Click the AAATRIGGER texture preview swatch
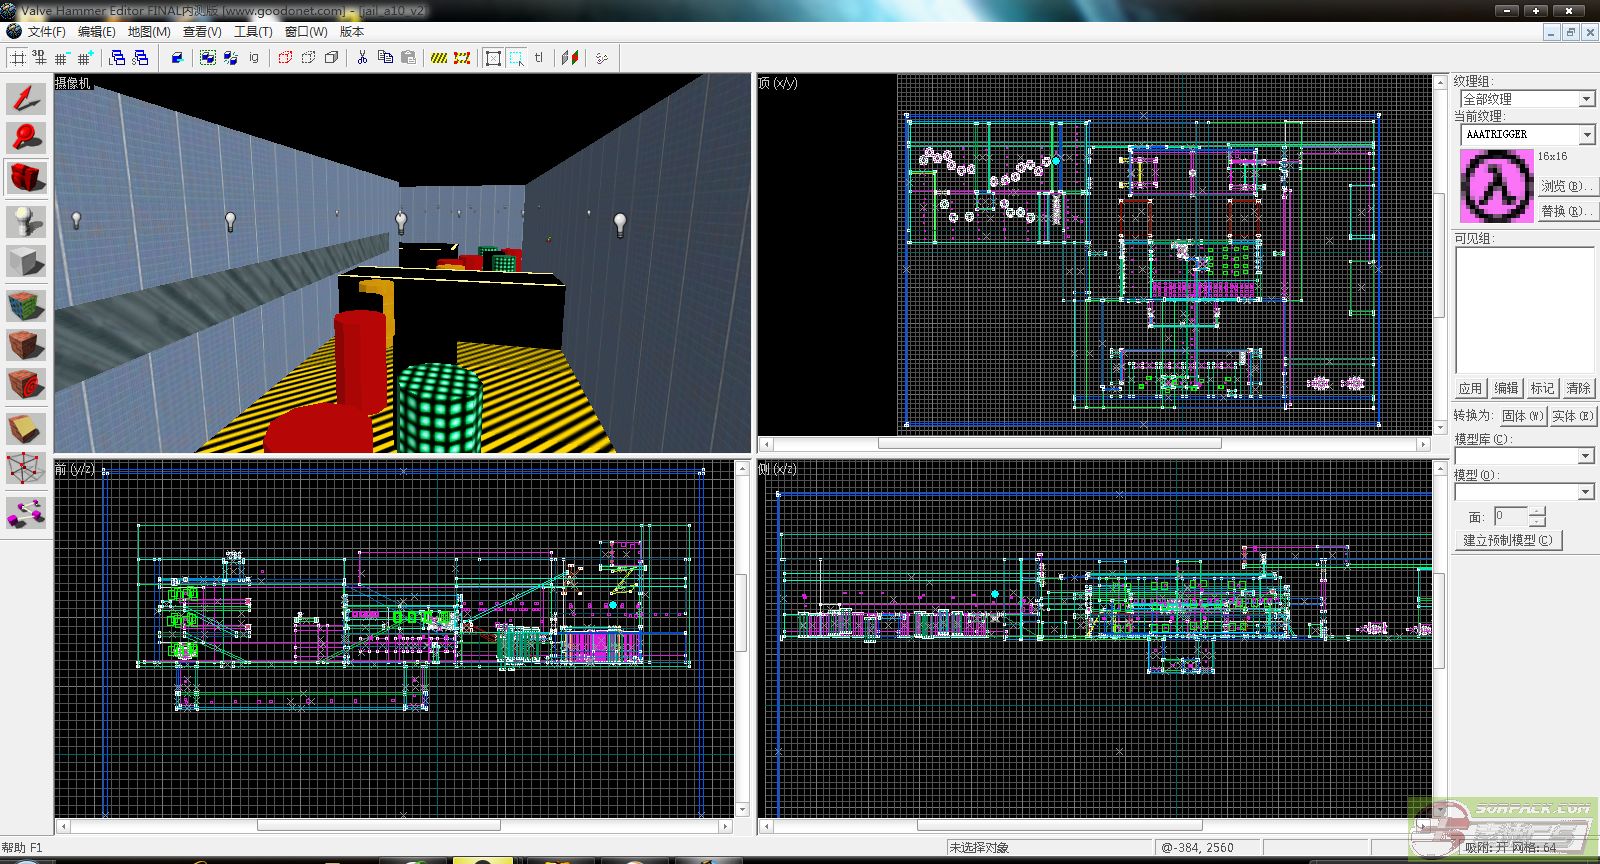 pyautogui.click(x=1495, y=186)
